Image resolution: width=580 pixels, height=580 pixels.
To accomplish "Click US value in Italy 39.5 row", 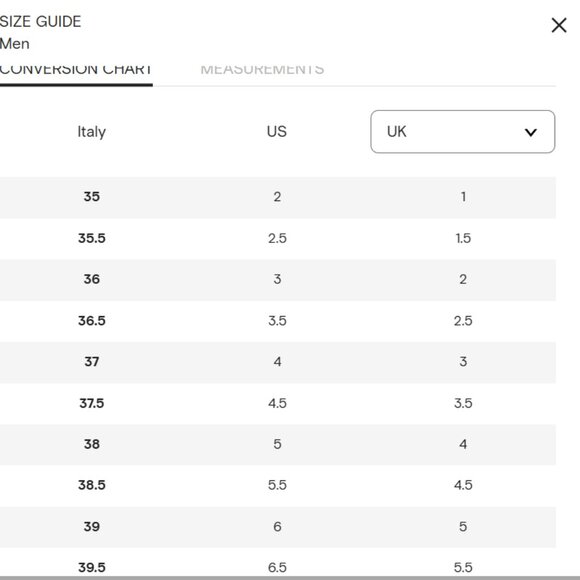I will (x=277, y=567).
